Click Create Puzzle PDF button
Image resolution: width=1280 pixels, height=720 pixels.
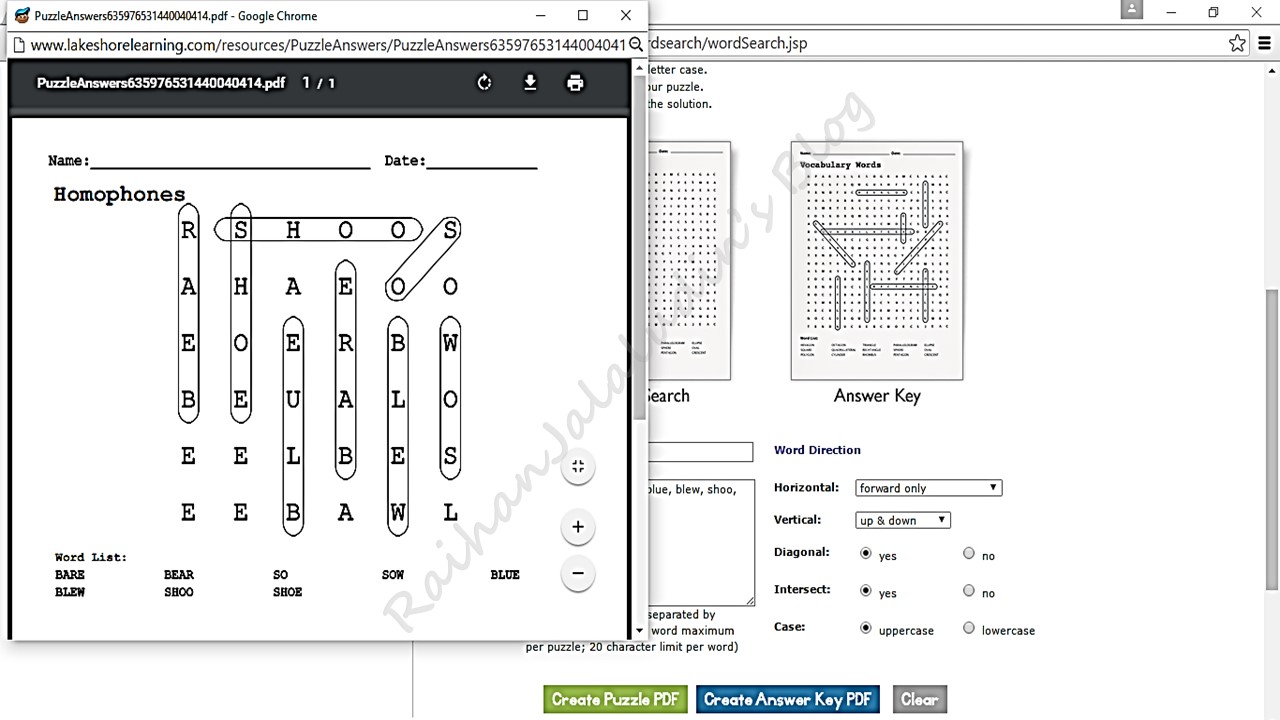(615, 699)
